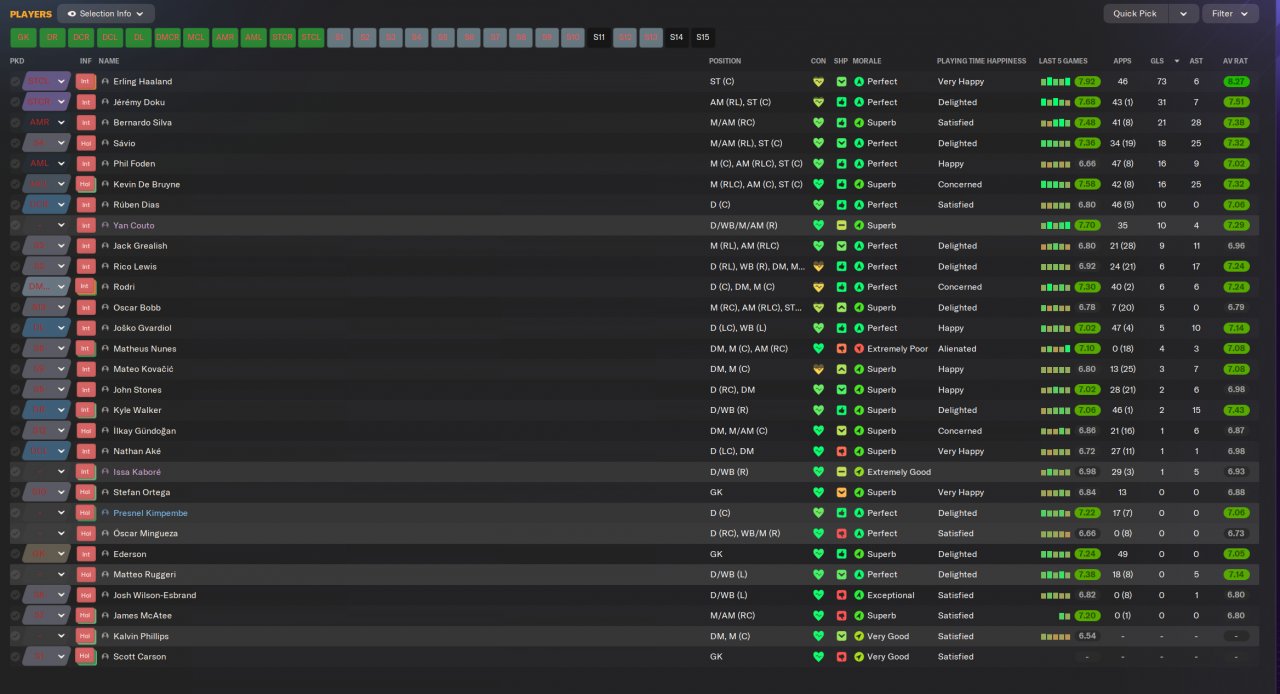This screenshot has height=694, width=1280.
Task: Click the person icon beside Kalvin Phillips
Action: [x=105, y=636]
